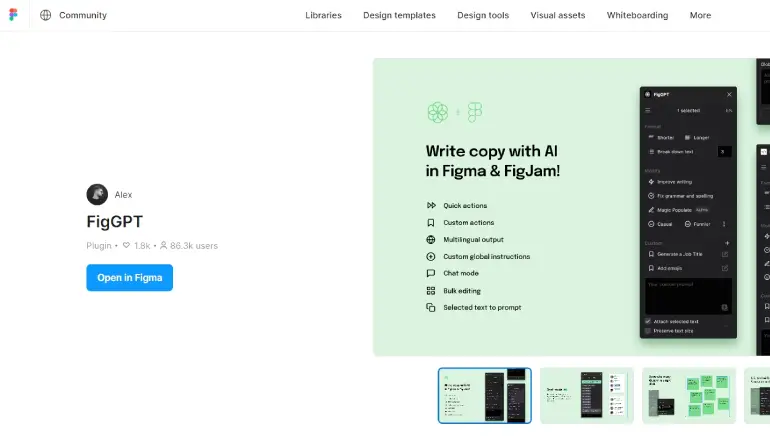The image size is (770, 440).
Task: Toggle the Attach selected text checkbox
Action: 648,321
